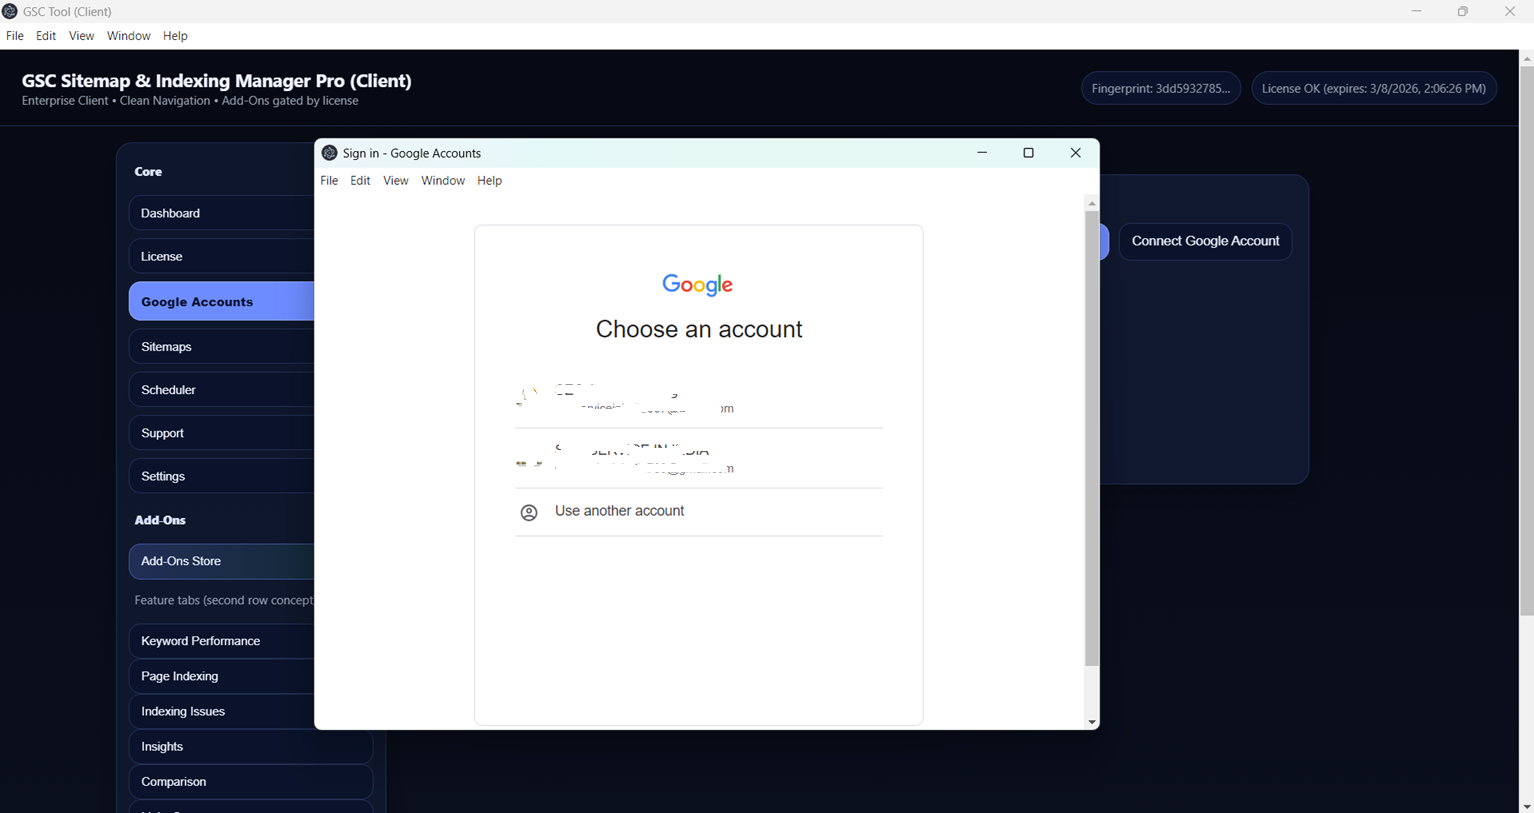Click the Use another account person icon
1534x813 pixels.
529,512
